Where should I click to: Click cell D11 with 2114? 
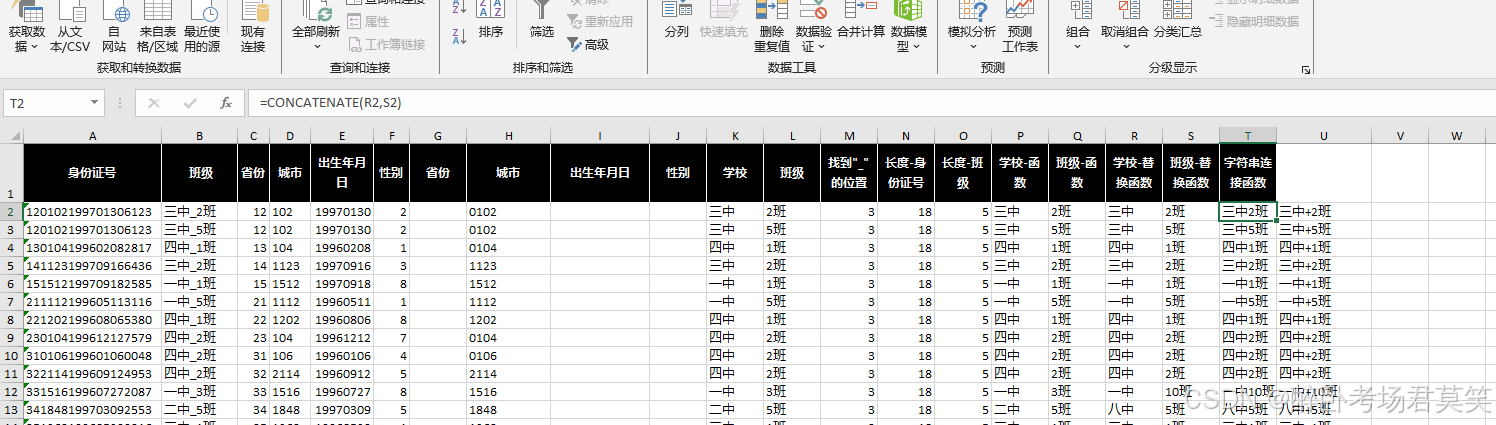coord(290,374)
